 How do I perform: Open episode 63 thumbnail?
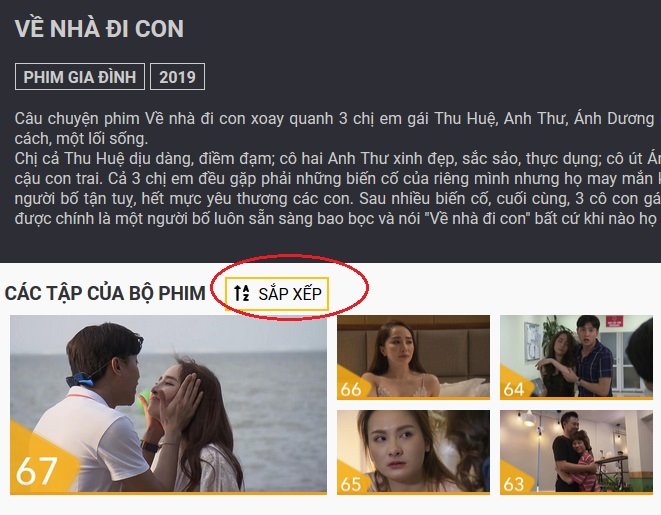(576, 452)
